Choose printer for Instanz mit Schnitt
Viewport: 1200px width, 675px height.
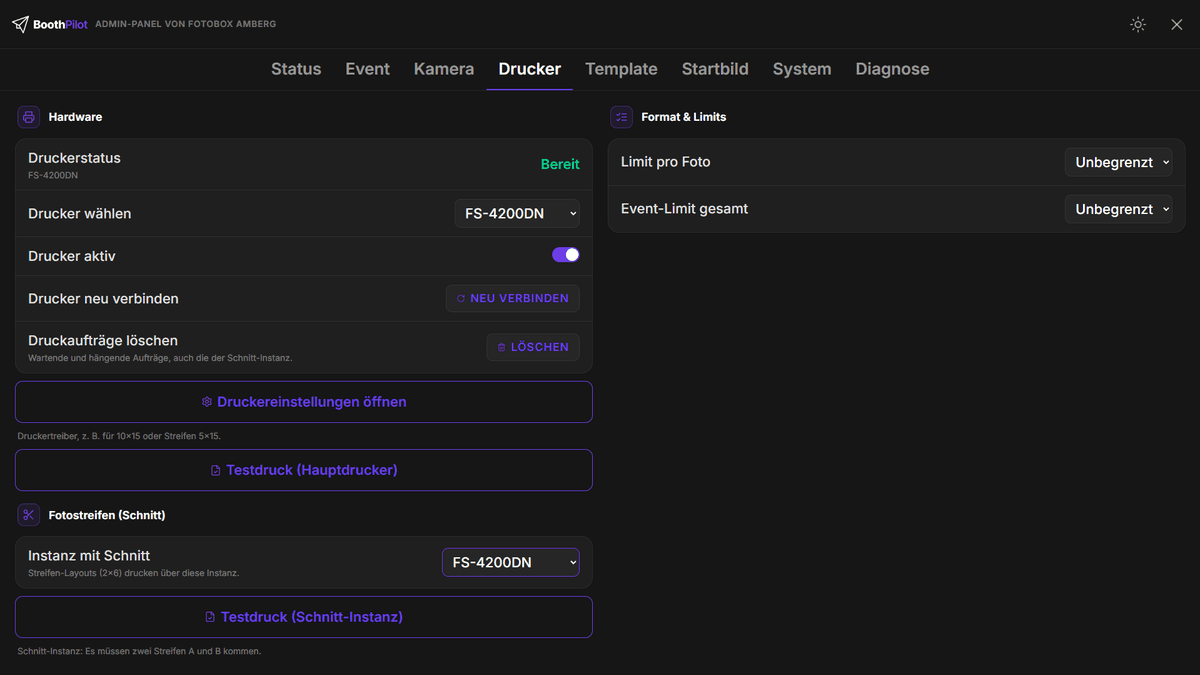coord(511,562)
